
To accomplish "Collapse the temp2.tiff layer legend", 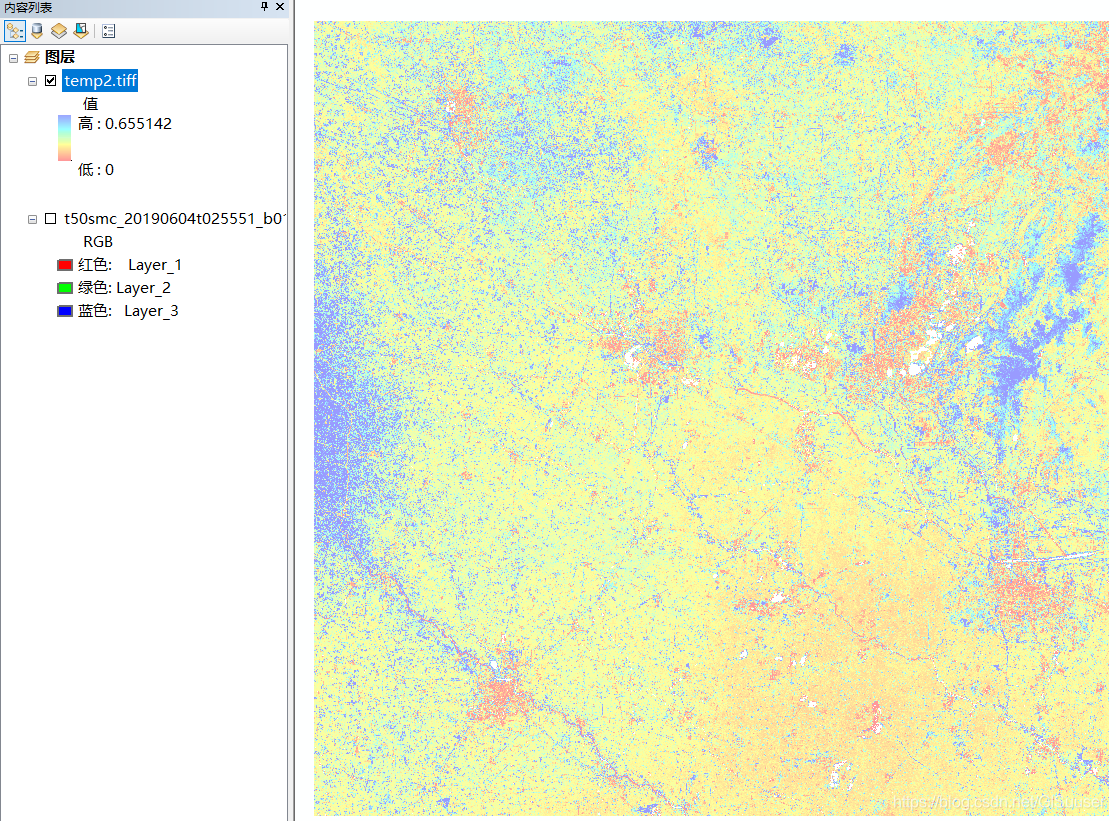I will (x=31, y=80).
